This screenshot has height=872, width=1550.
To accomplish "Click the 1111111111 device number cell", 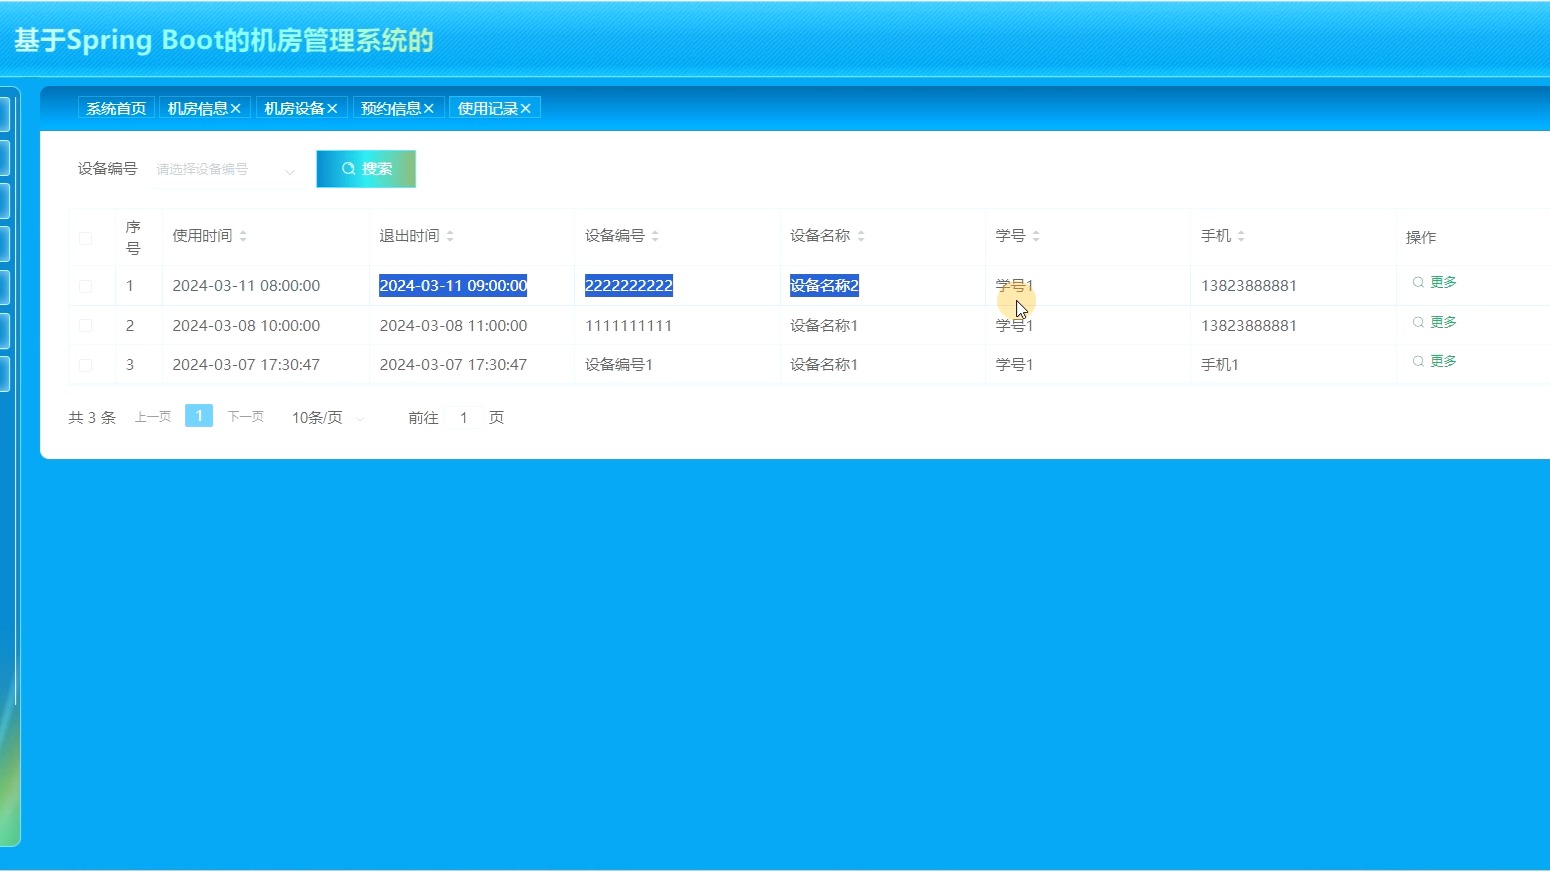I will (x=629, y=326).
